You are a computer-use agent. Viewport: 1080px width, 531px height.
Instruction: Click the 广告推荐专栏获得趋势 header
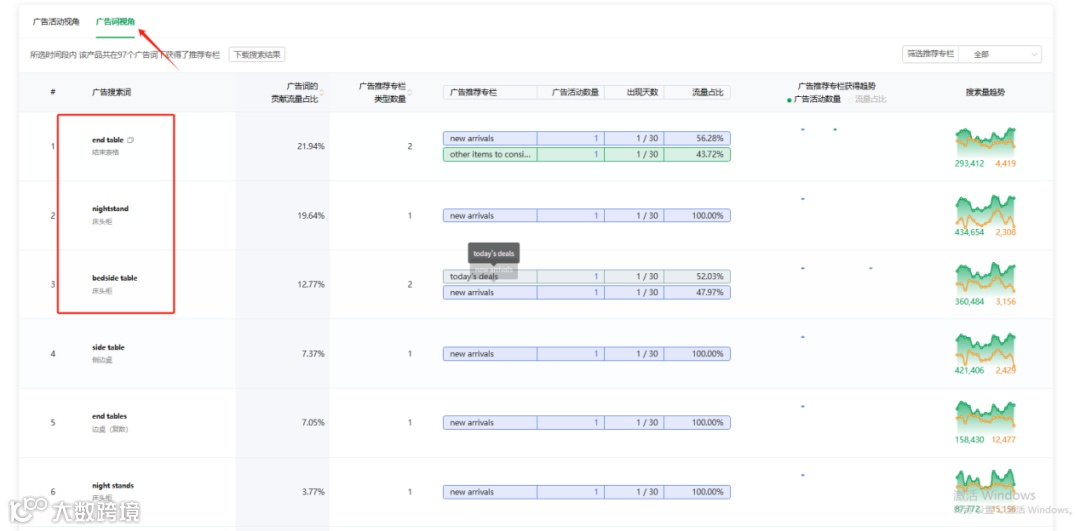pos(837,86)
